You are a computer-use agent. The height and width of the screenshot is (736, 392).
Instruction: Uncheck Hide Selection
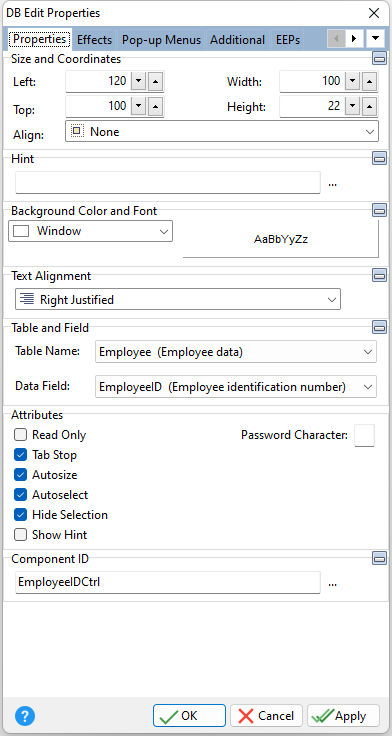20,515
